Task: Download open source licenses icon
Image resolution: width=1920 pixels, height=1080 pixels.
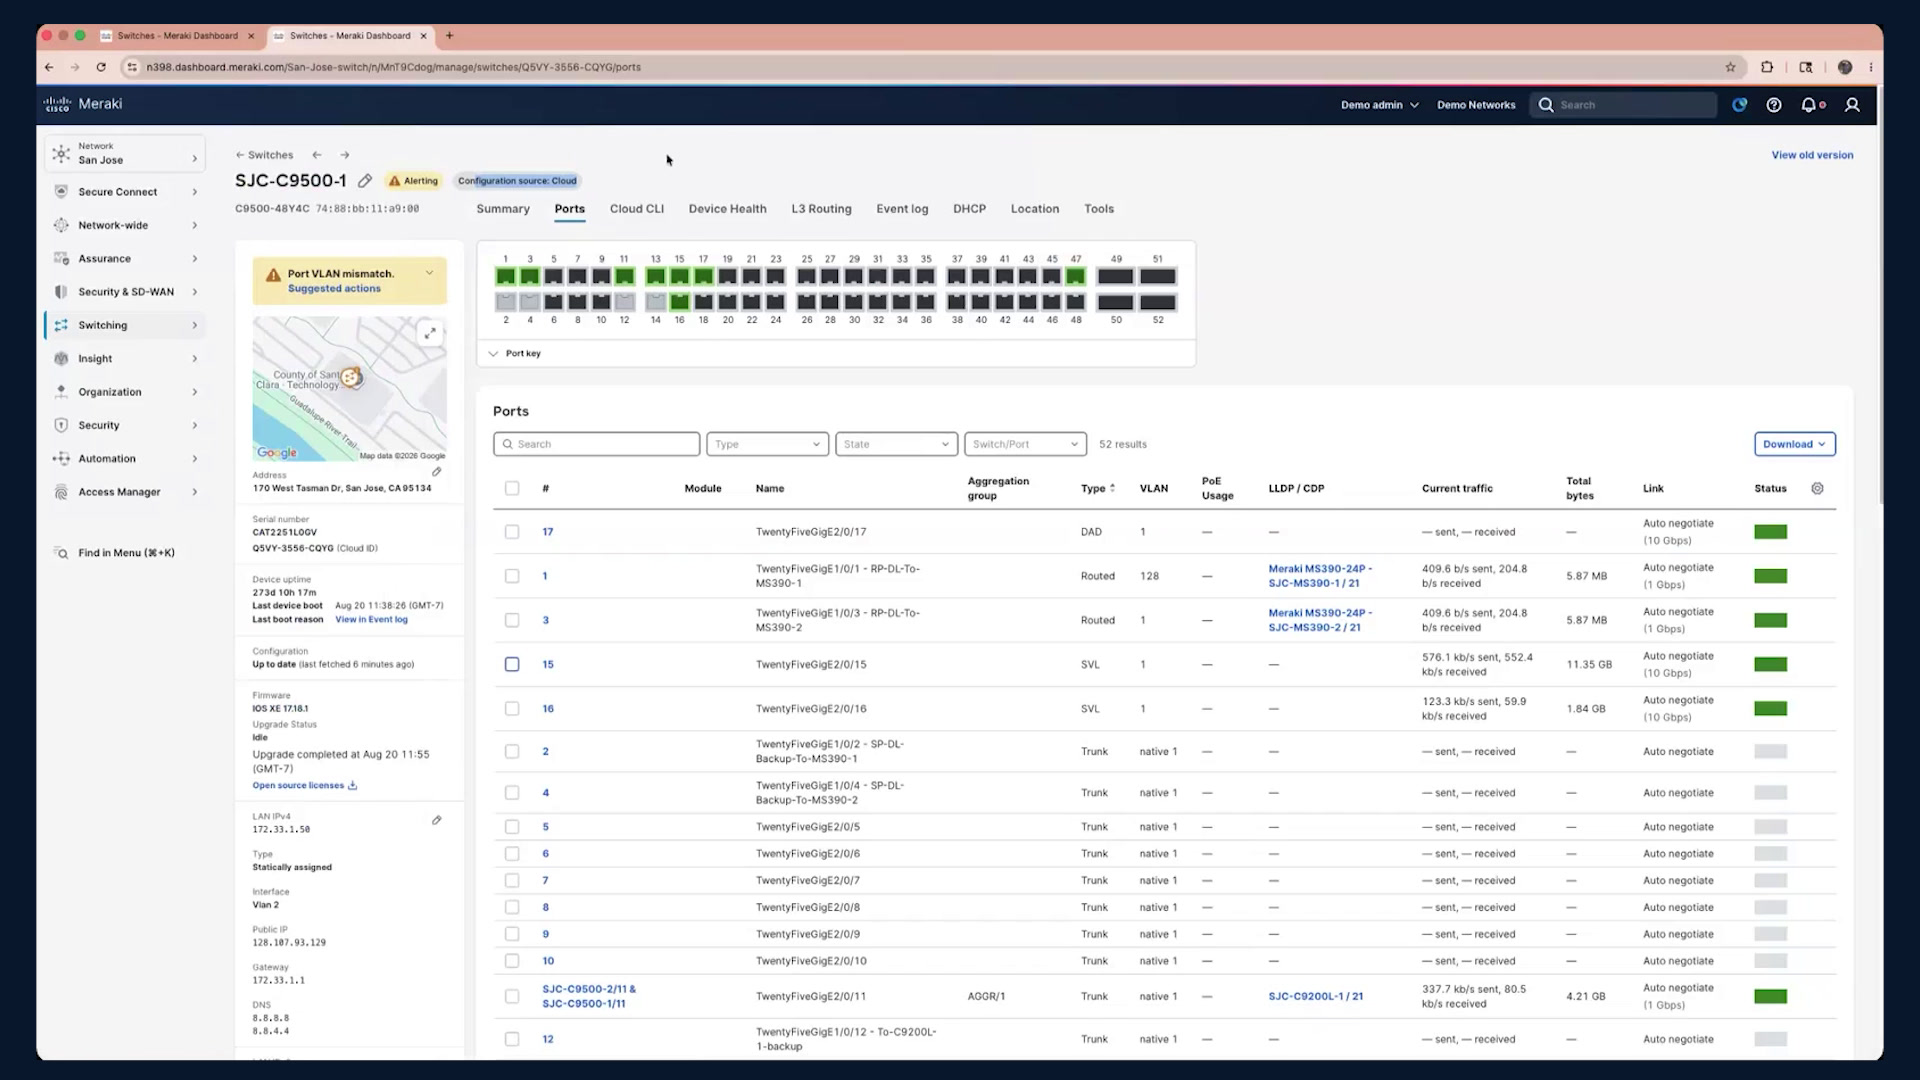Action: pyautogui.click(x=352, y=786)
